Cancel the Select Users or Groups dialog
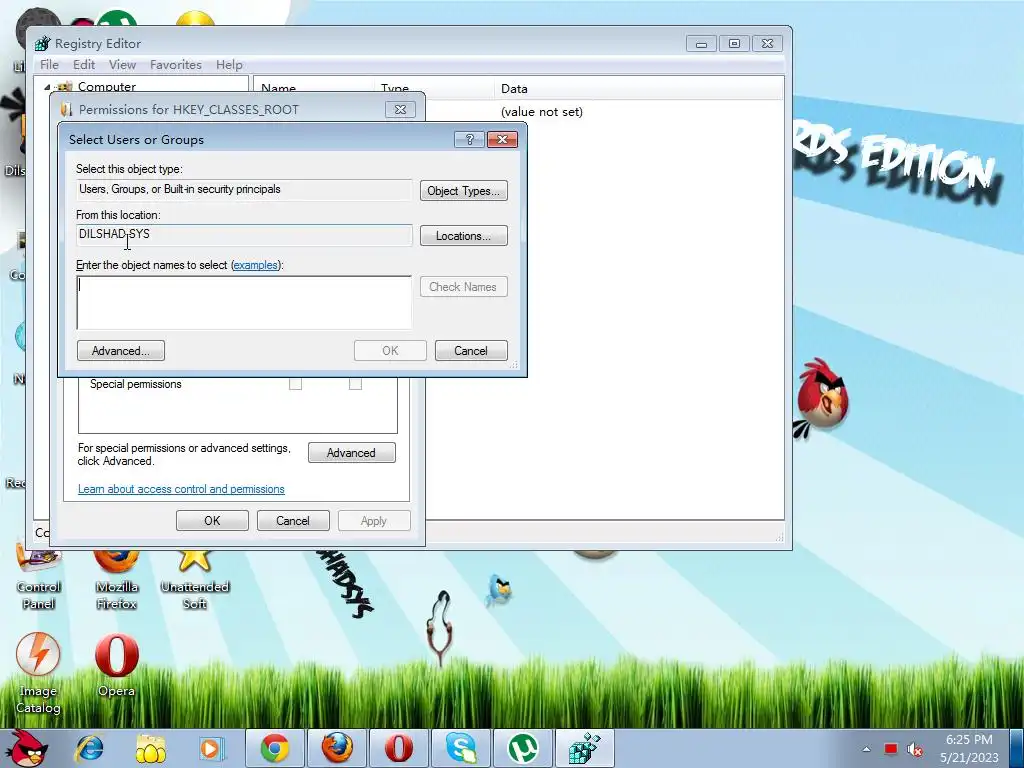The width and height of the screenshot is (1024, 768). tap(471, 351)
